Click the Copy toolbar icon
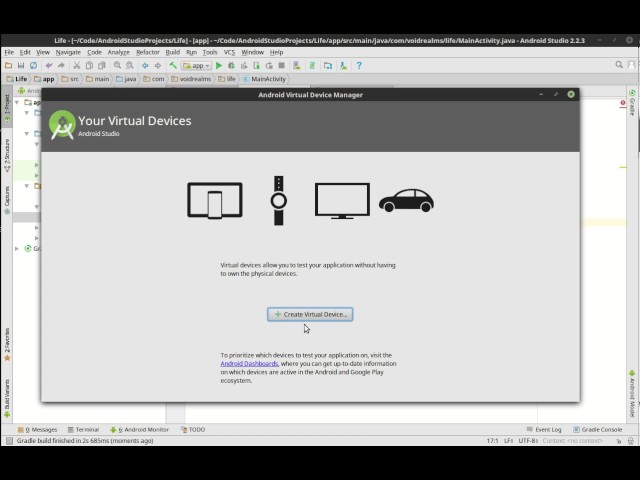640x480 pixels. [89, 65]
